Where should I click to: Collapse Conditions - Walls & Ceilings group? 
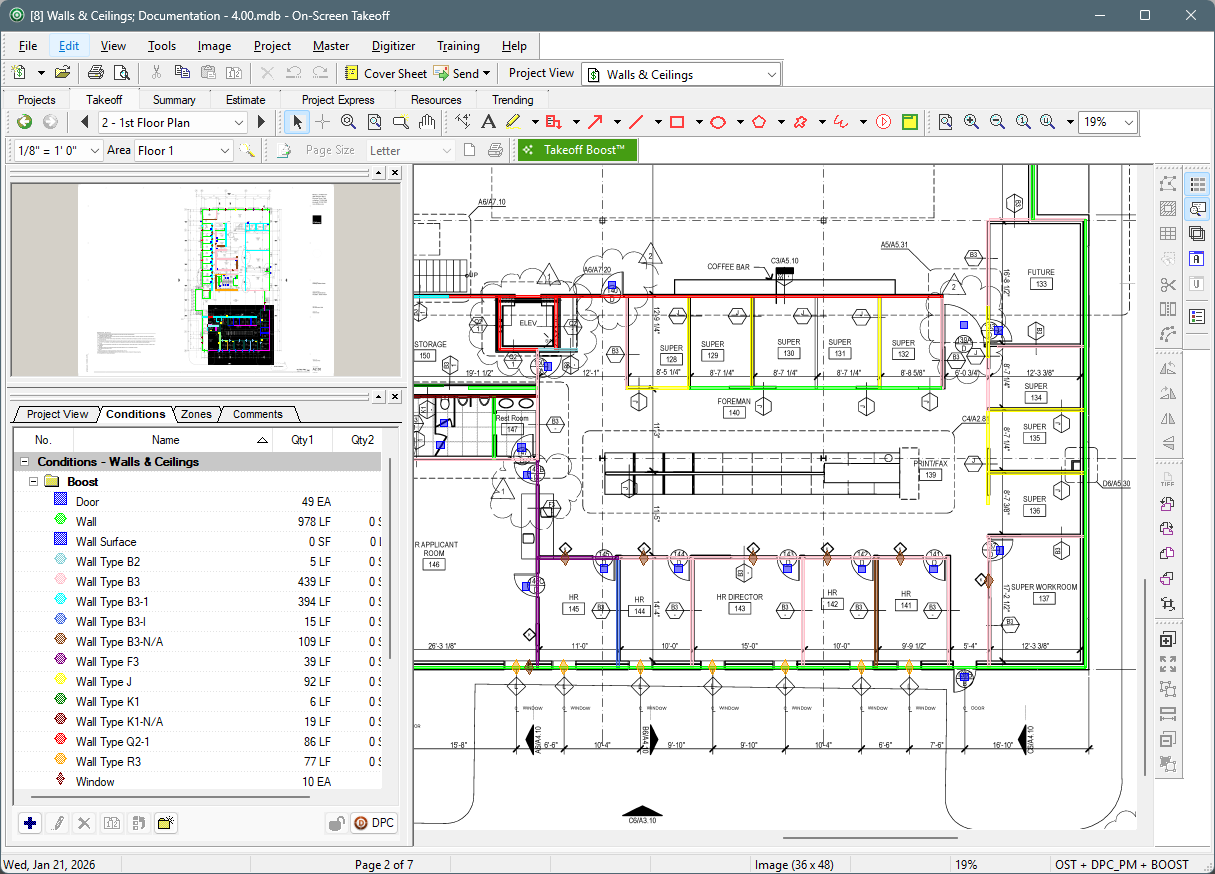[23, 462]
